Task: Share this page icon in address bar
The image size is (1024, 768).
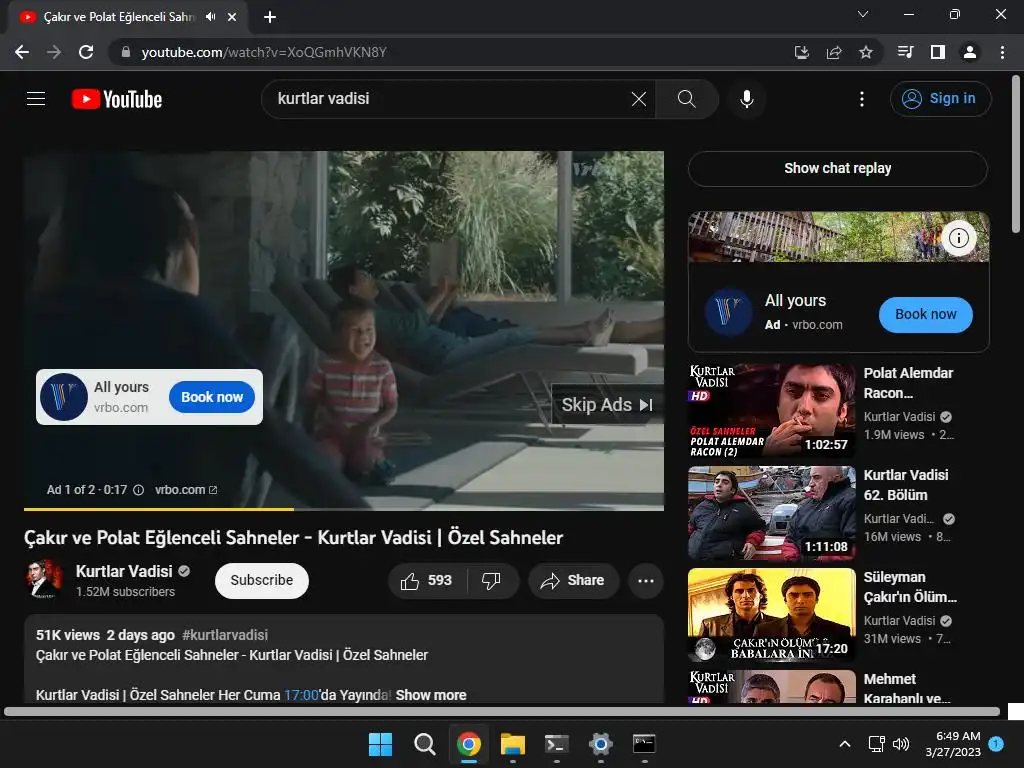Action: pos(834,52)
